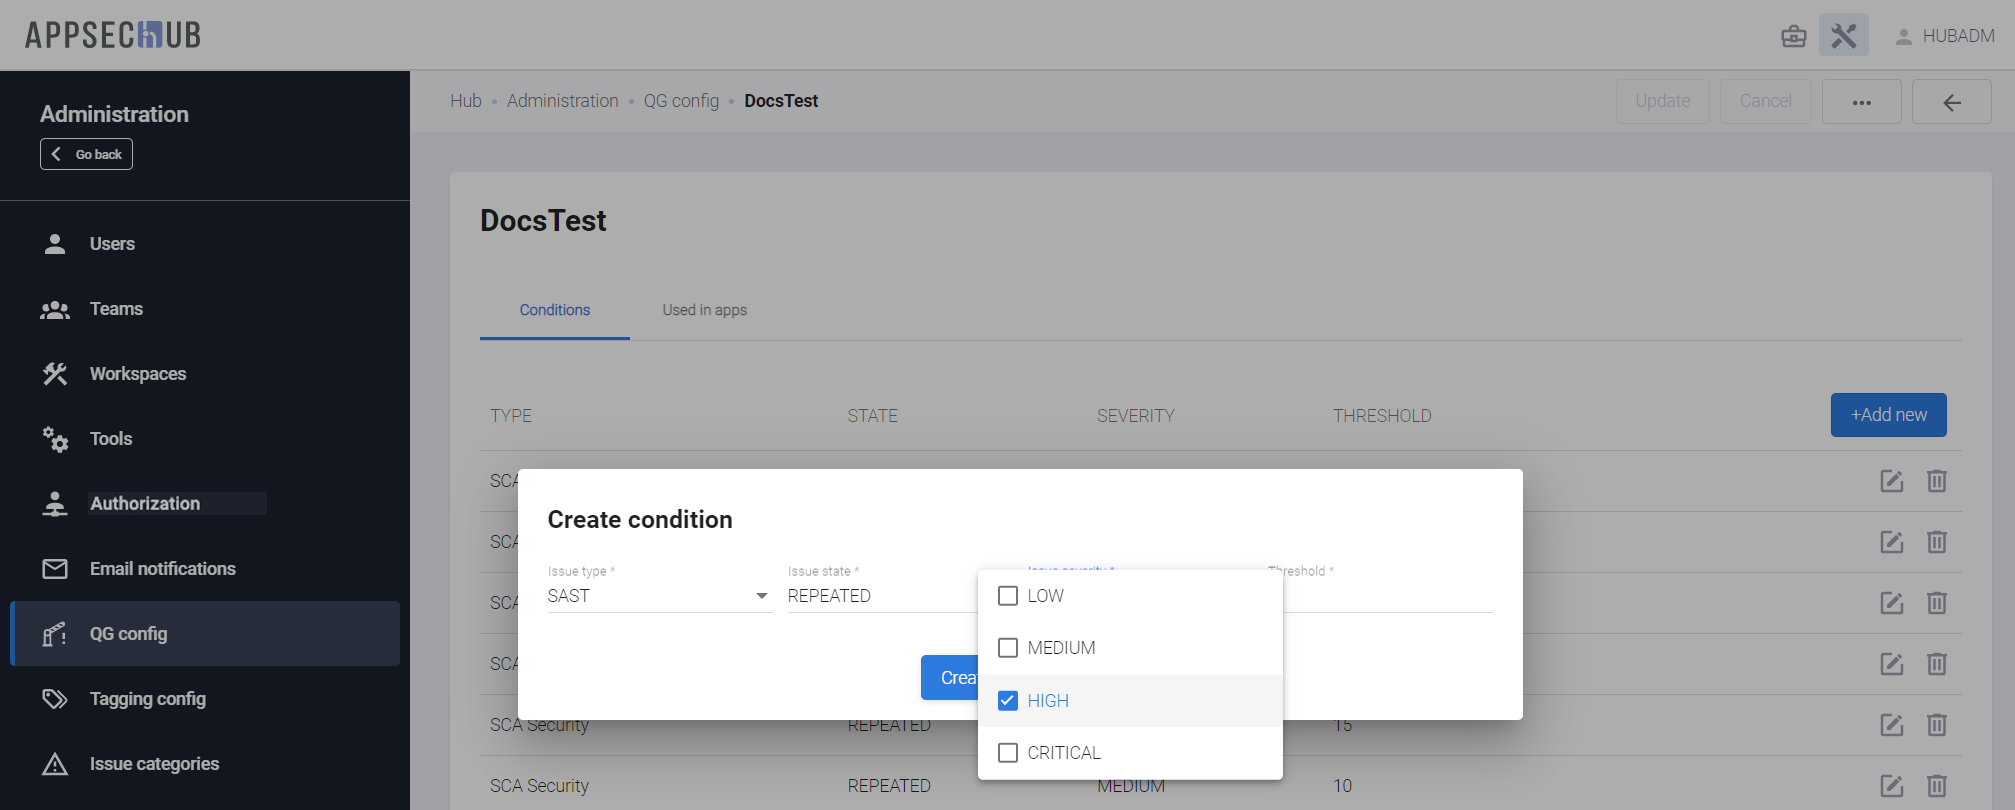Enable the CRITICAL severity checkbox
2015x810 pixels.
click(x=1008, y=753)
